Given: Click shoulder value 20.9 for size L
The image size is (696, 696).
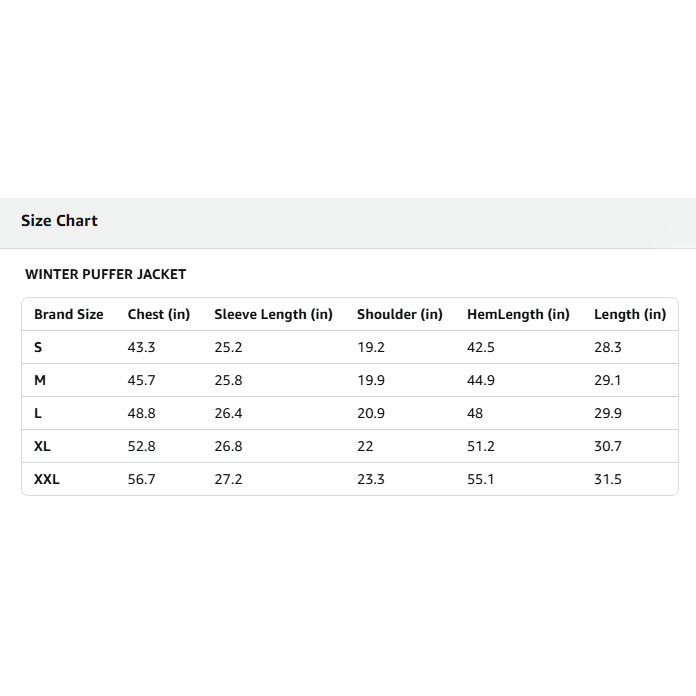Looking at the screenshot, I should (371, 413).
